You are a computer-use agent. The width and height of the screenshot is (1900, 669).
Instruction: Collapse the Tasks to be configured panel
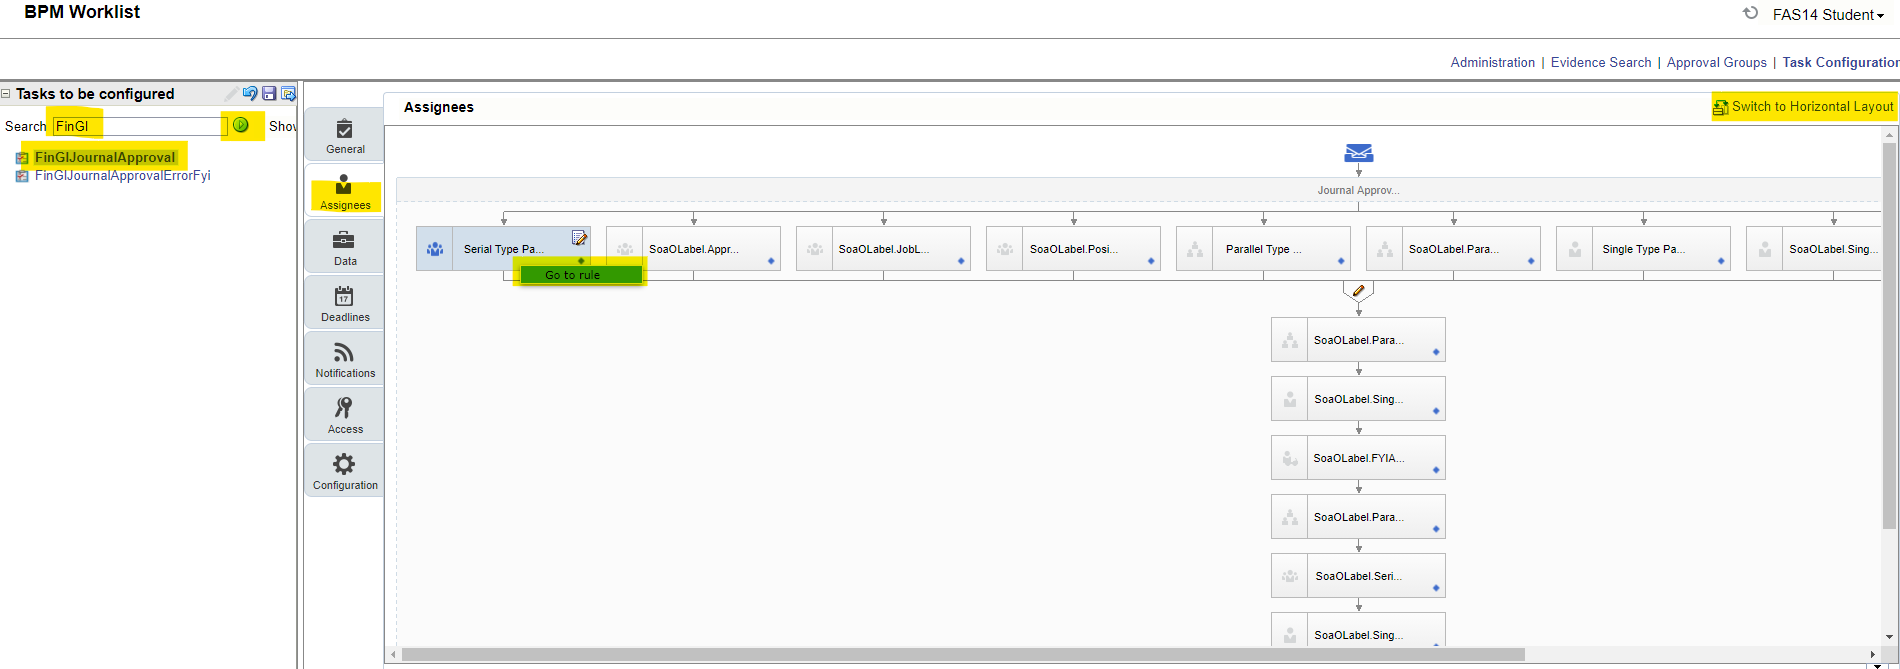[x=6, y=94]
